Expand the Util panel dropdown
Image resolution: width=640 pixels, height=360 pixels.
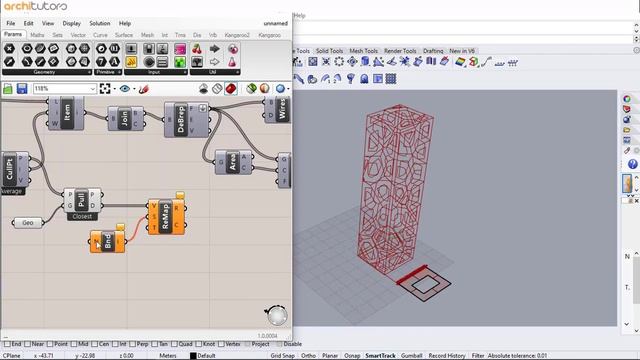[x=238, y=72]
